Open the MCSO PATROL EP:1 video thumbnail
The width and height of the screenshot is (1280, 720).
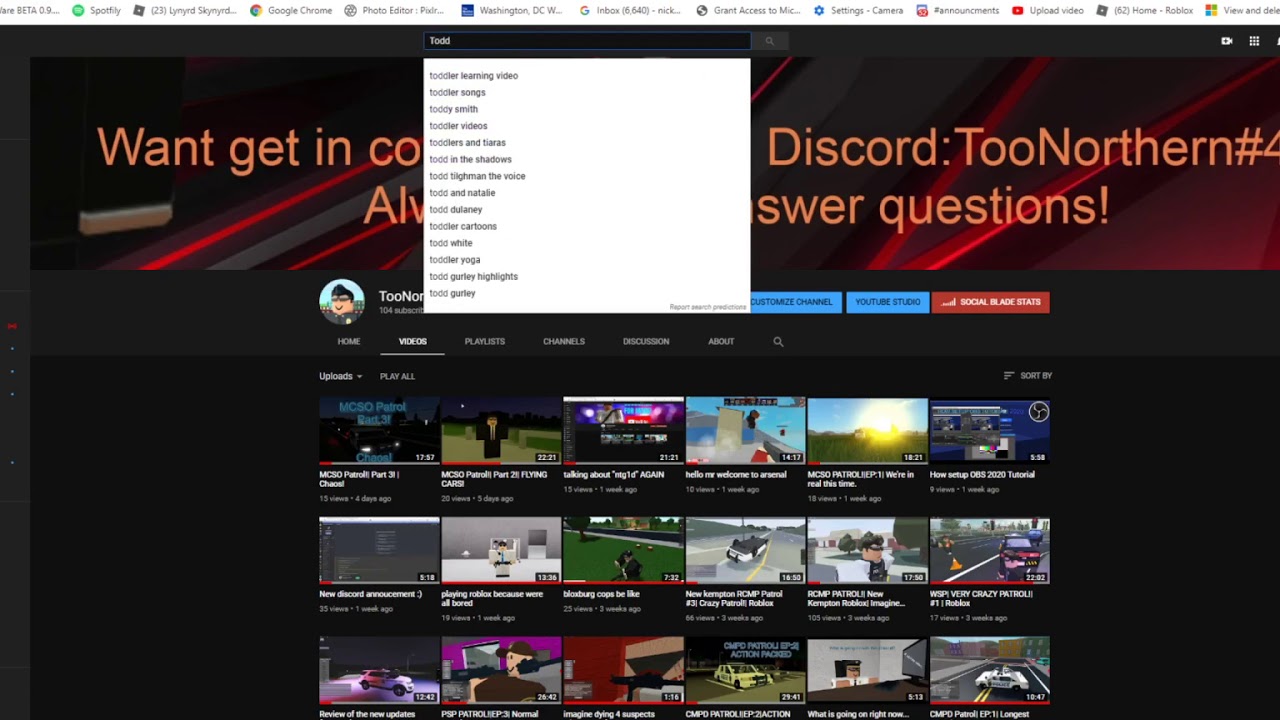click(x=867, y=431)
